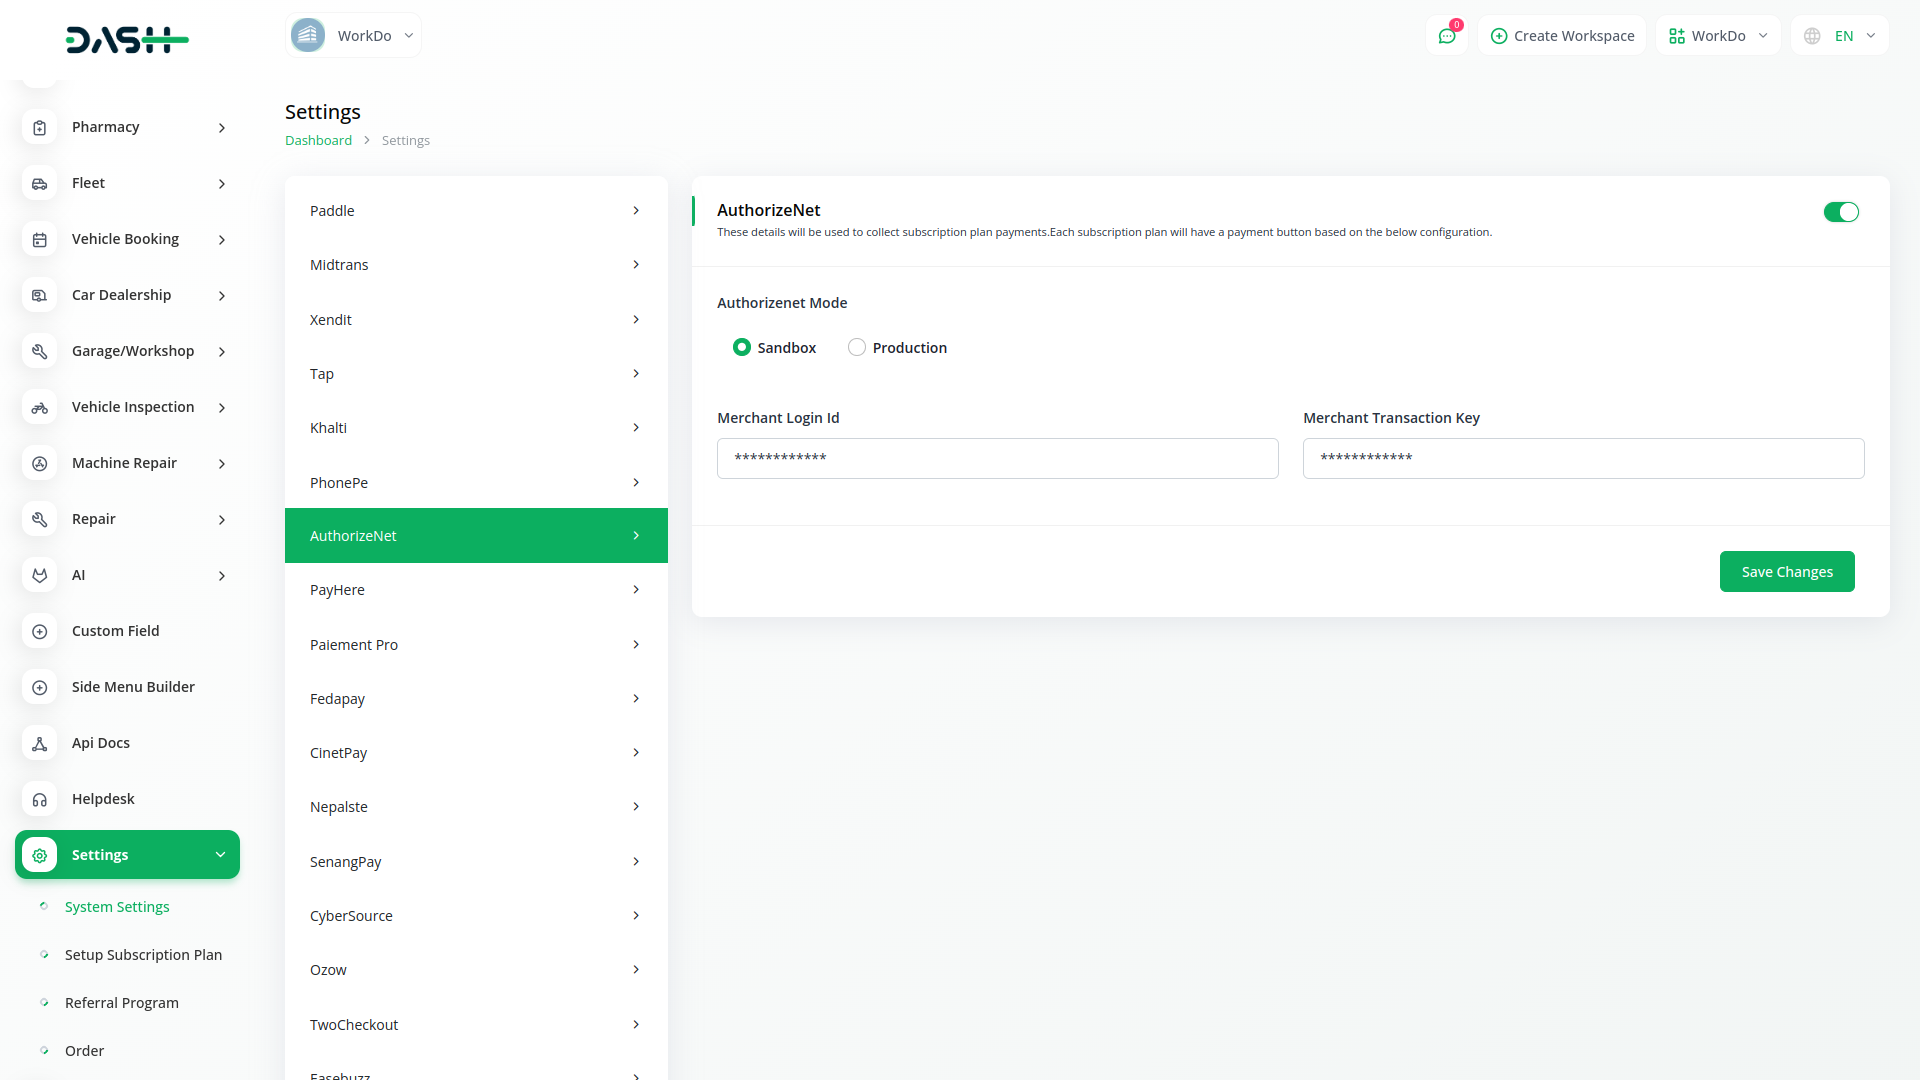Select the Production mode radio button
The width and height of the screenshot is (1920, 1080).
point(857,347)
